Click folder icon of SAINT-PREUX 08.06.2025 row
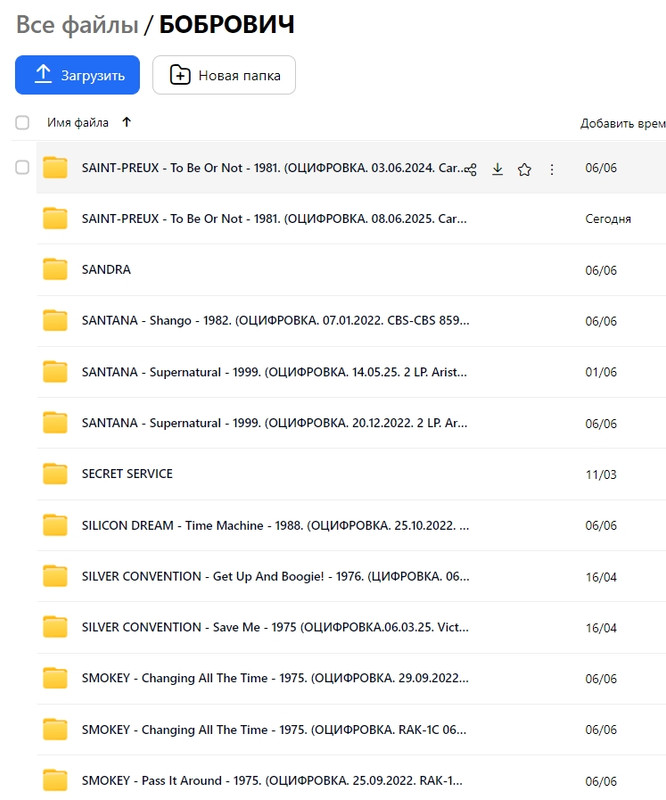 coord(55,218)
